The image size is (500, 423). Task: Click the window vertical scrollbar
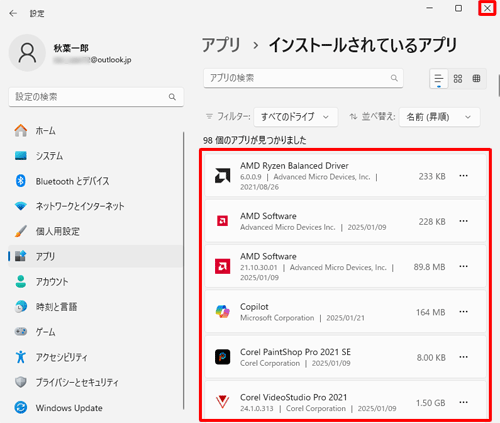pos(499,85)
